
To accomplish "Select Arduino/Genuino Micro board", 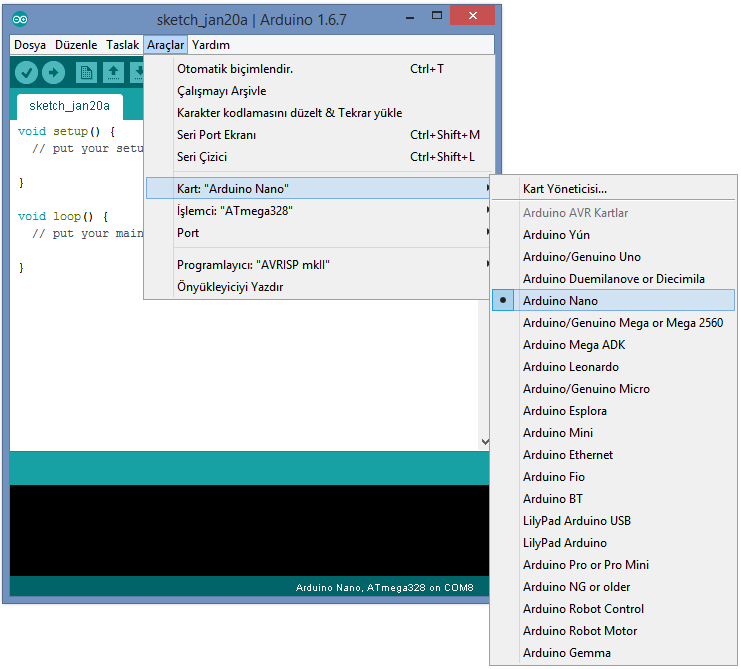I will [x=613, y=389].
